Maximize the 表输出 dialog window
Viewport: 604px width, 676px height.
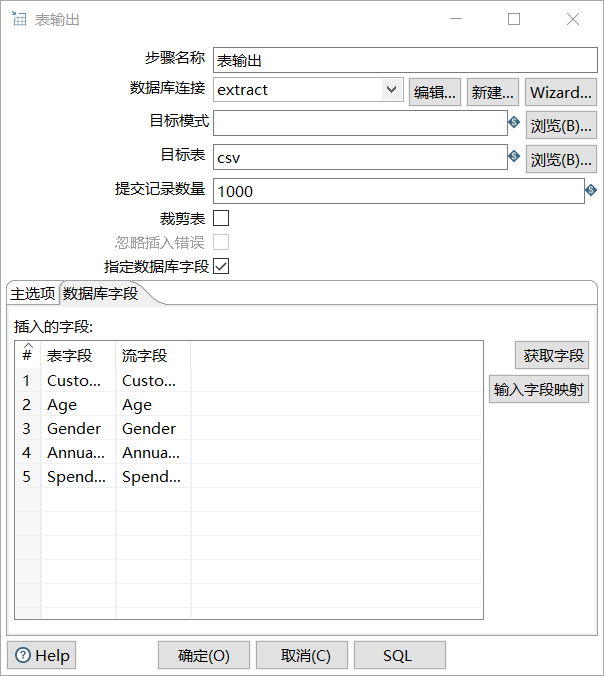(x=514, y=19)
